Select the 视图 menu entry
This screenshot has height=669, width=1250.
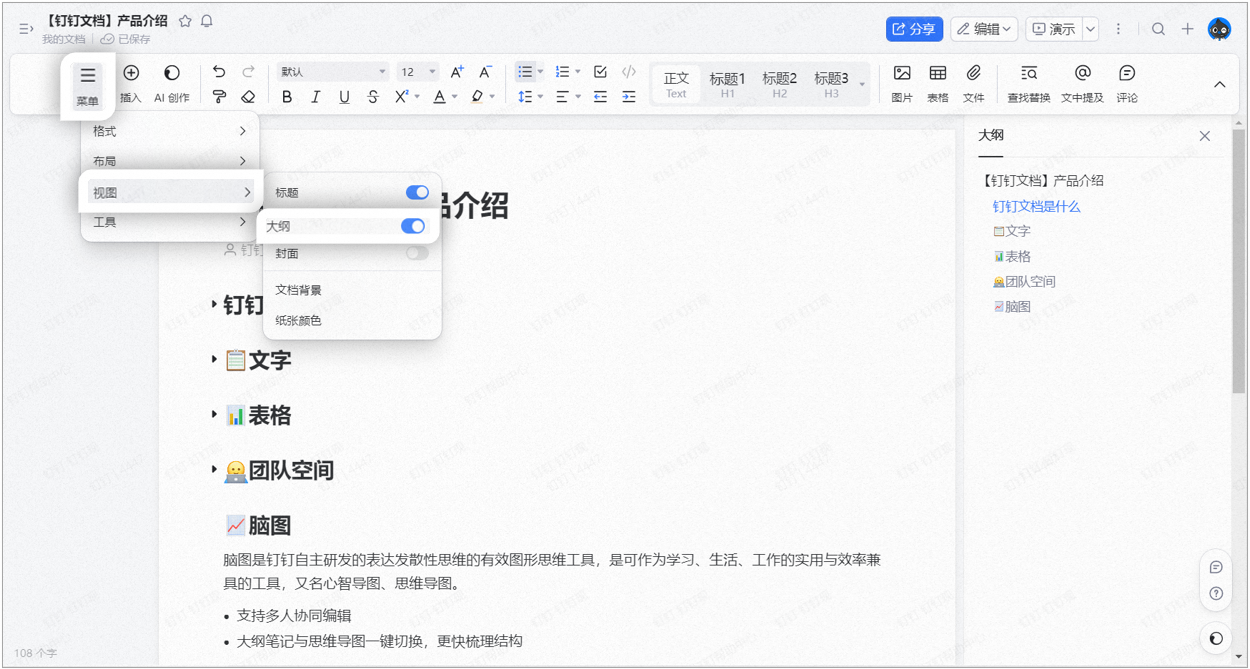pos(170,192)
